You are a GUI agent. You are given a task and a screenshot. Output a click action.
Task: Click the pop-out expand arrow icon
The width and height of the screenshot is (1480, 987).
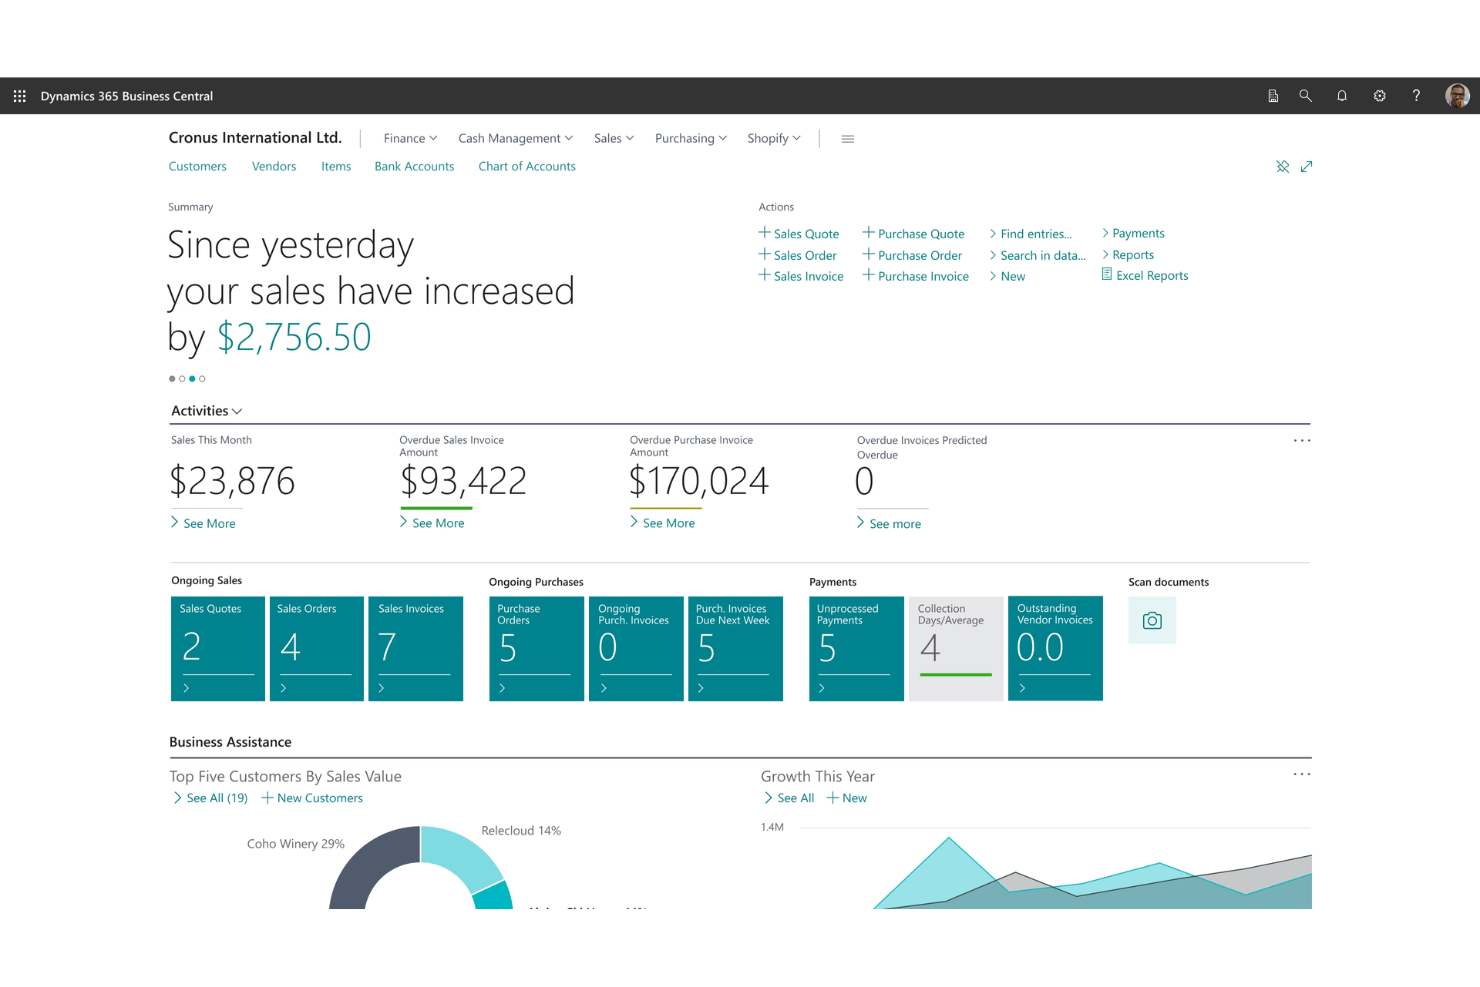pos(1307,166)
